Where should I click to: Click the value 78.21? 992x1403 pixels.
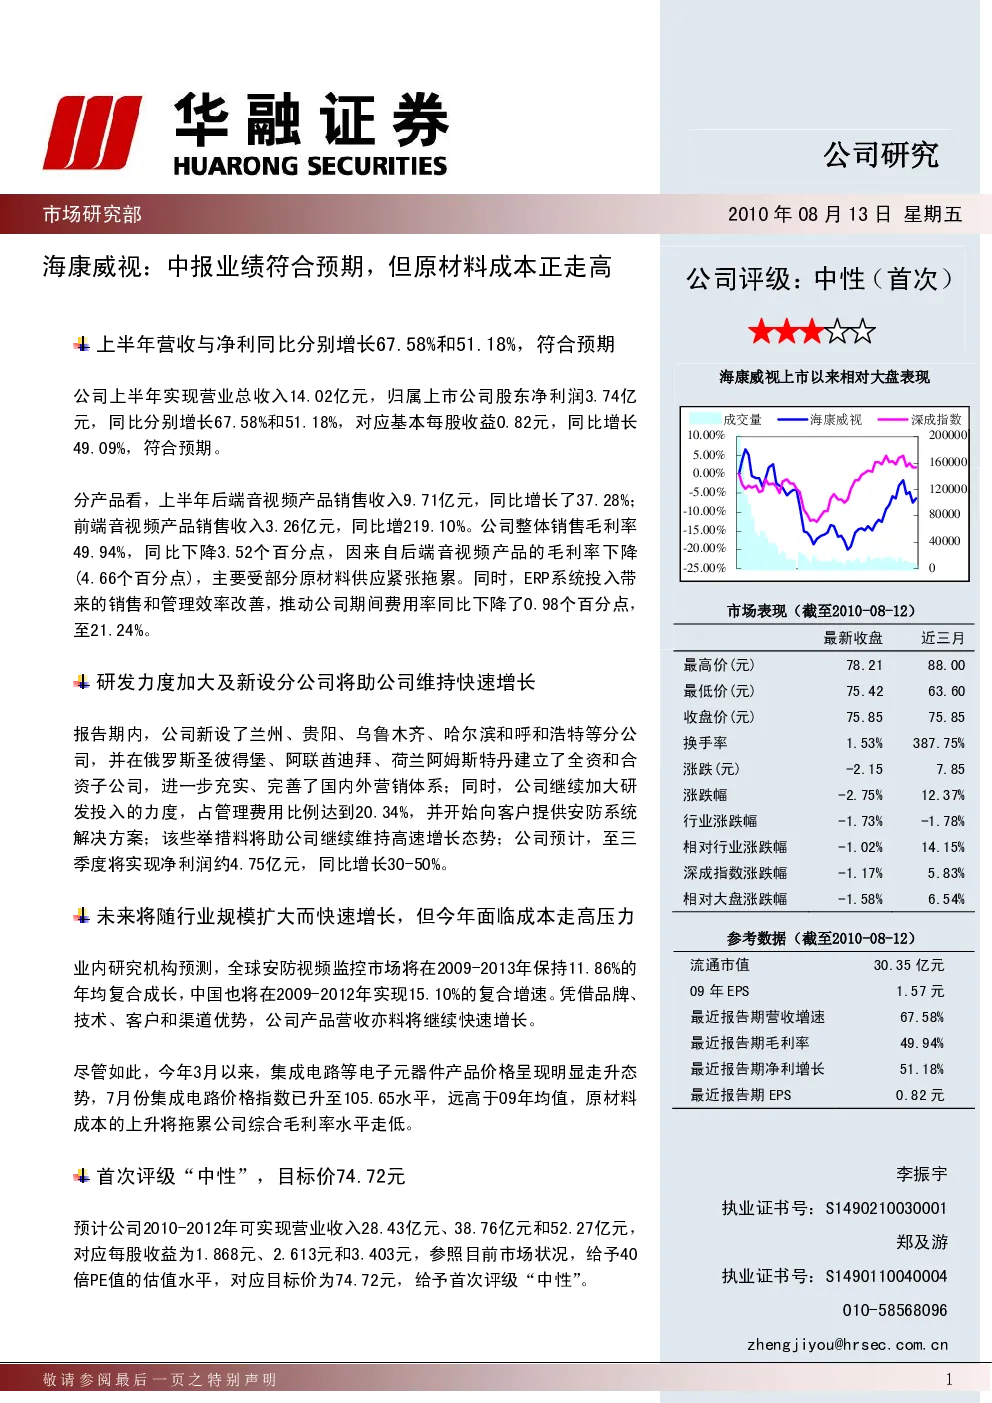[x=864, y=665]
